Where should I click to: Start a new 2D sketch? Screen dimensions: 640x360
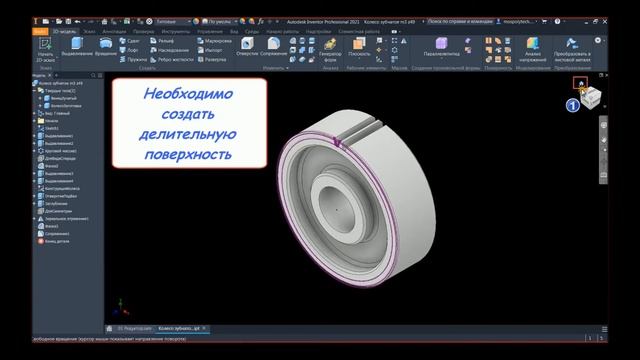tap(45, 50)
